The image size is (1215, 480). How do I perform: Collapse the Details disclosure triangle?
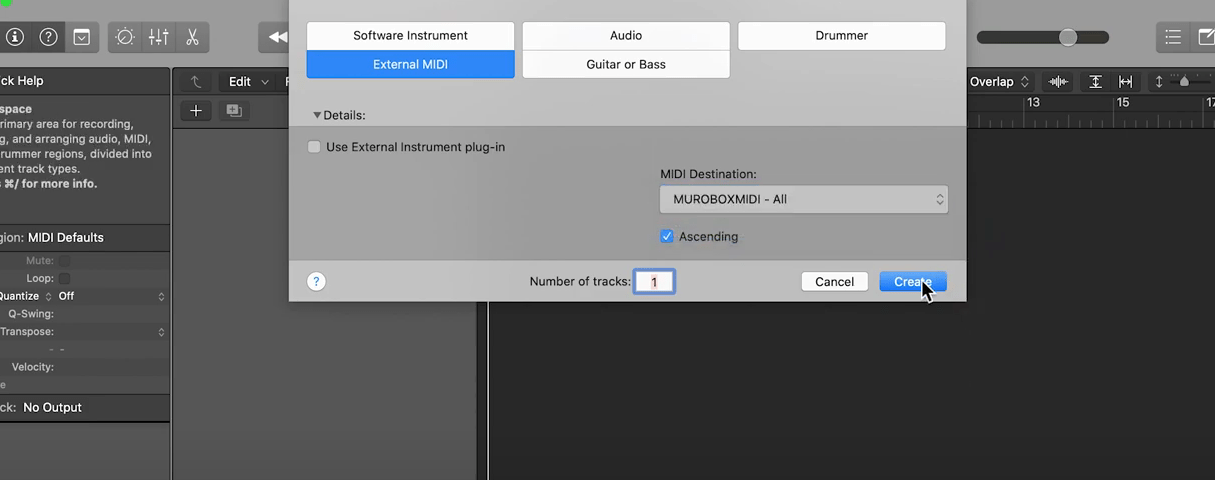coord(318,116)
